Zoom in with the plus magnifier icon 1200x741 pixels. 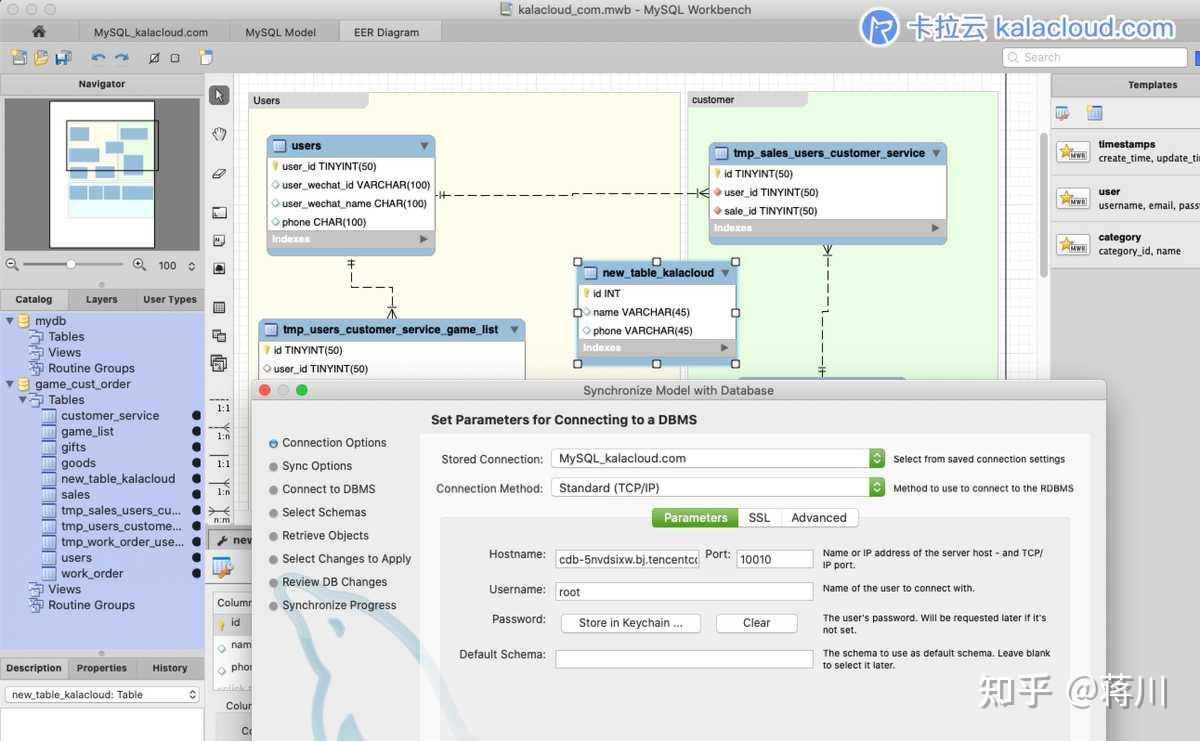pos(140,265)
